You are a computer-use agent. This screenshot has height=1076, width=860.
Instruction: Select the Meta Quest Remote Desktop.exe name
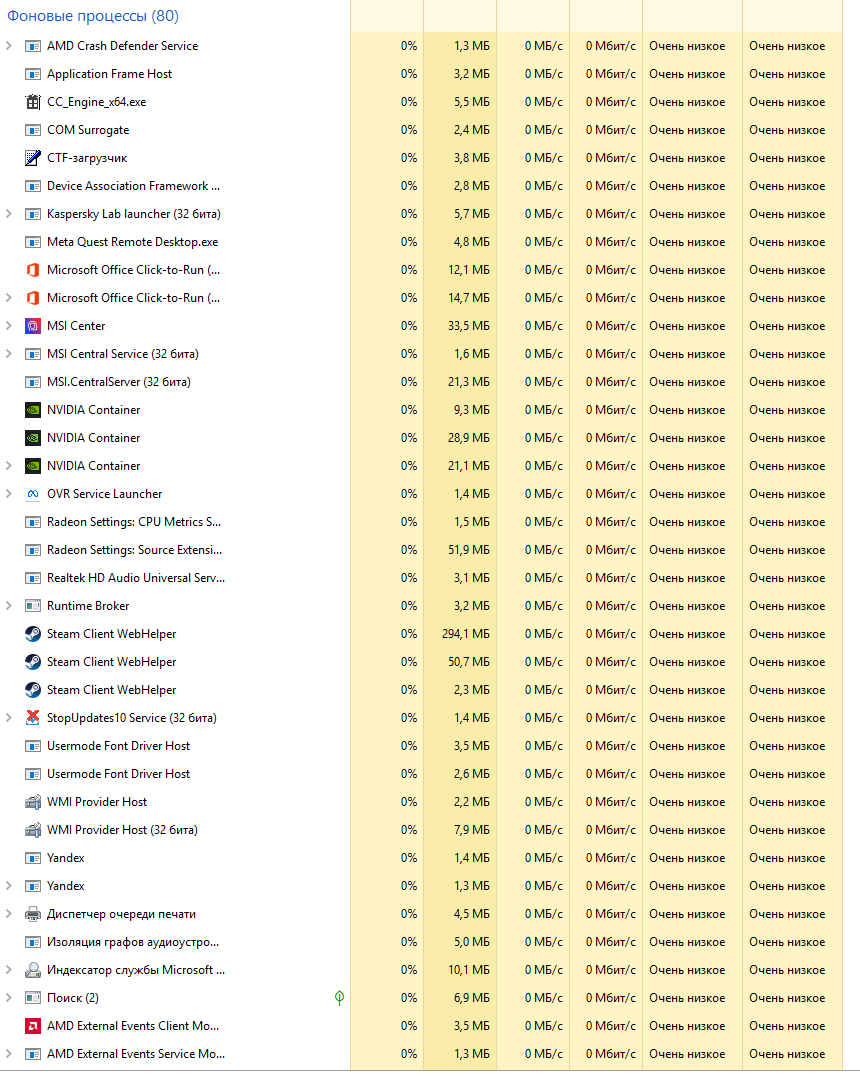[132, 242]
